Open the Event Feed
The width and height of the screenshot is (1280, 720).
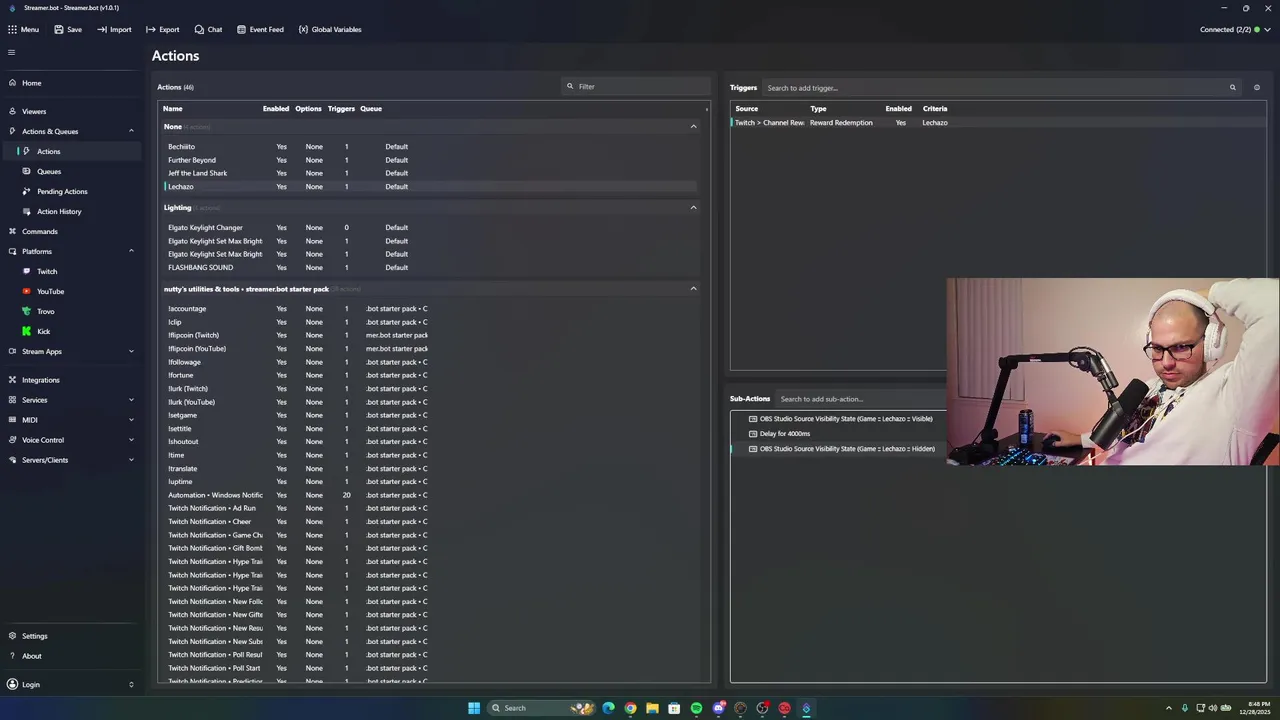point(260,29)
